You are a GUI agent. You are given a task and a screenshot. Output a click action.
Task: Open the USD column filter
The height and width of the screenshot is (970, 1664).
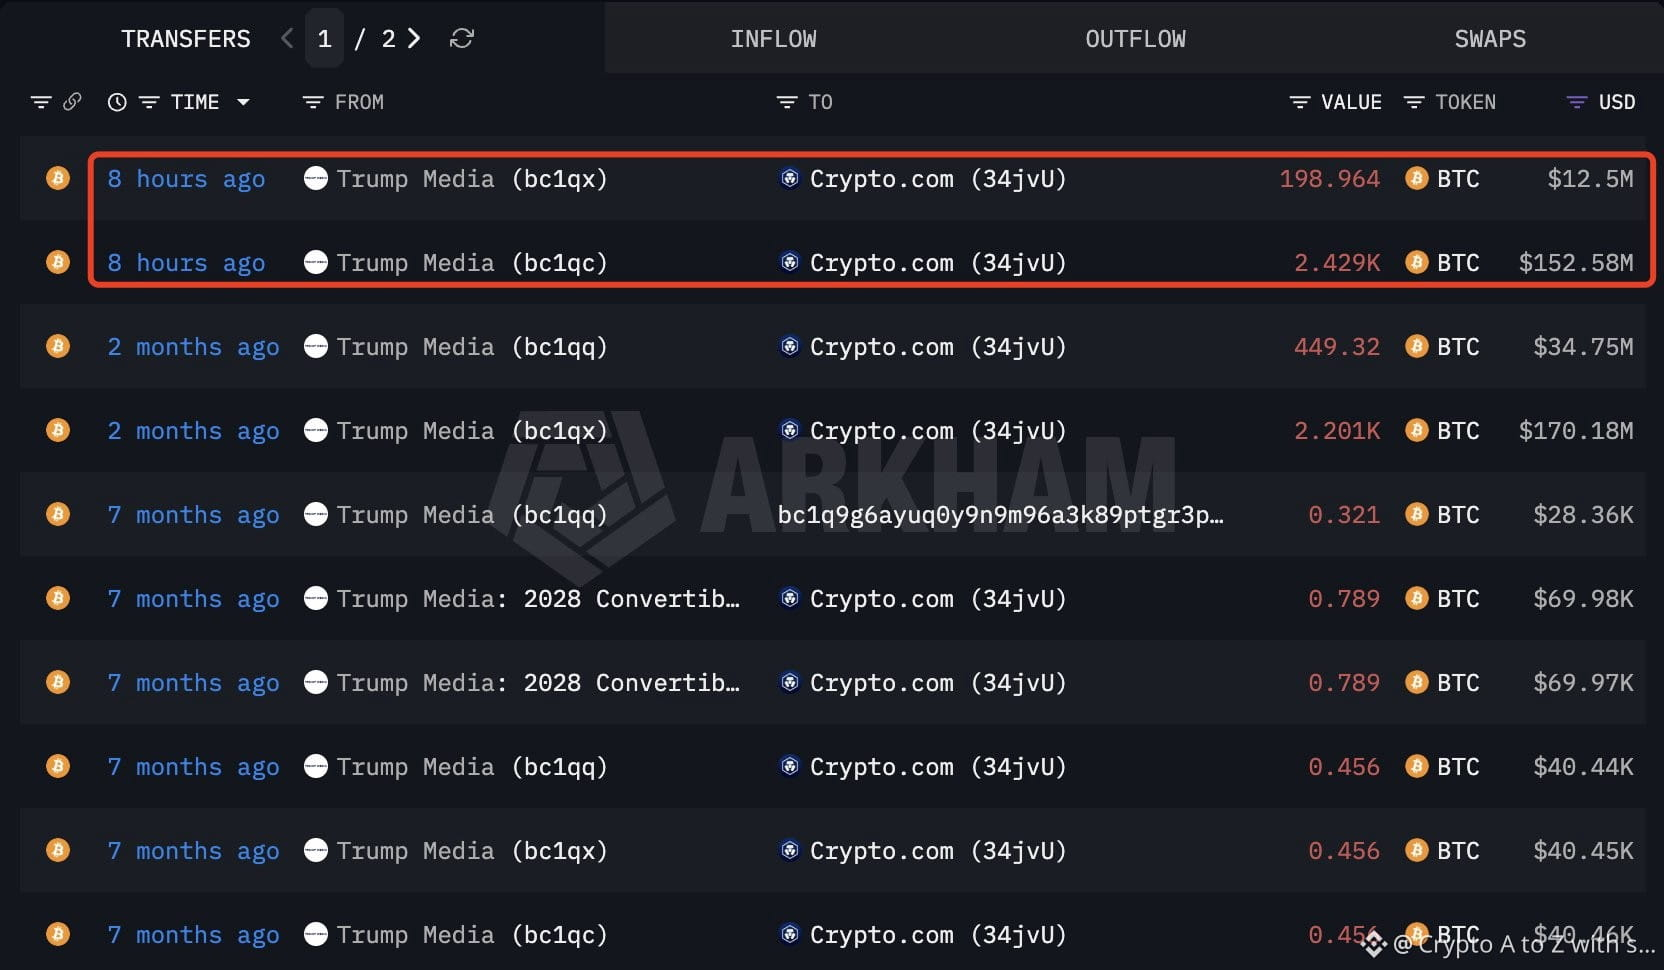pos(1577,102)
